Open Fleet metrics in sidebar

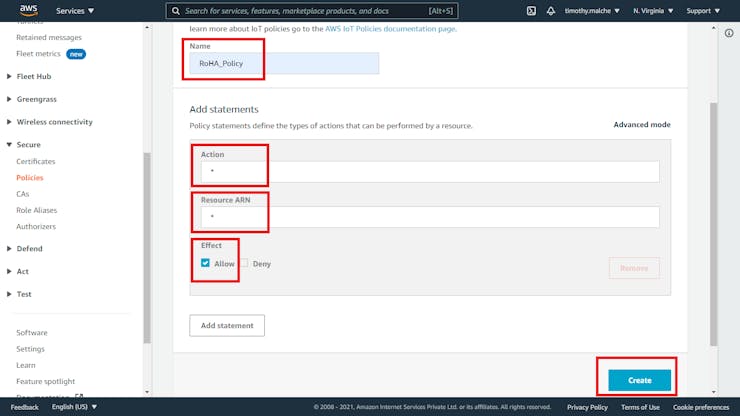pos(38,54)
